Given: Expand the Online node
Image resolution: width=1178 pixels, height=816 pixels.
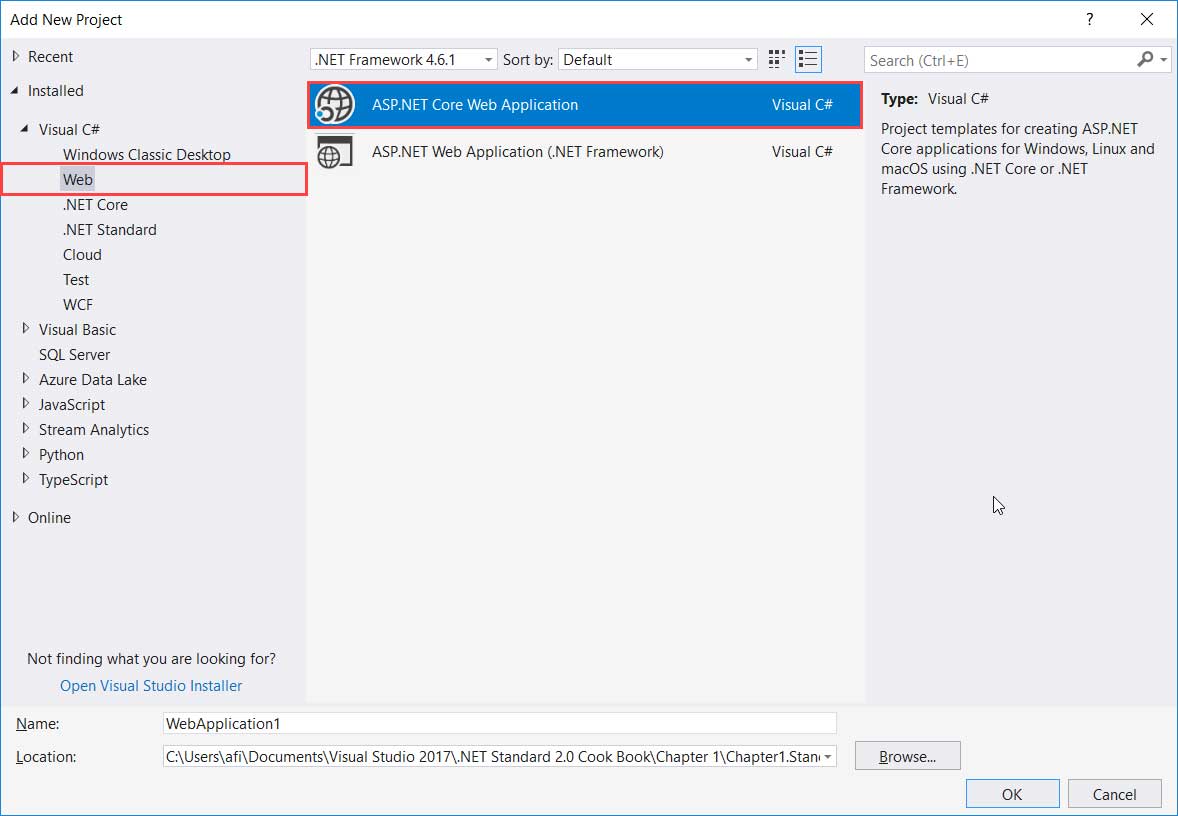Looking at the screenshot, I should [x=16, y=517].
